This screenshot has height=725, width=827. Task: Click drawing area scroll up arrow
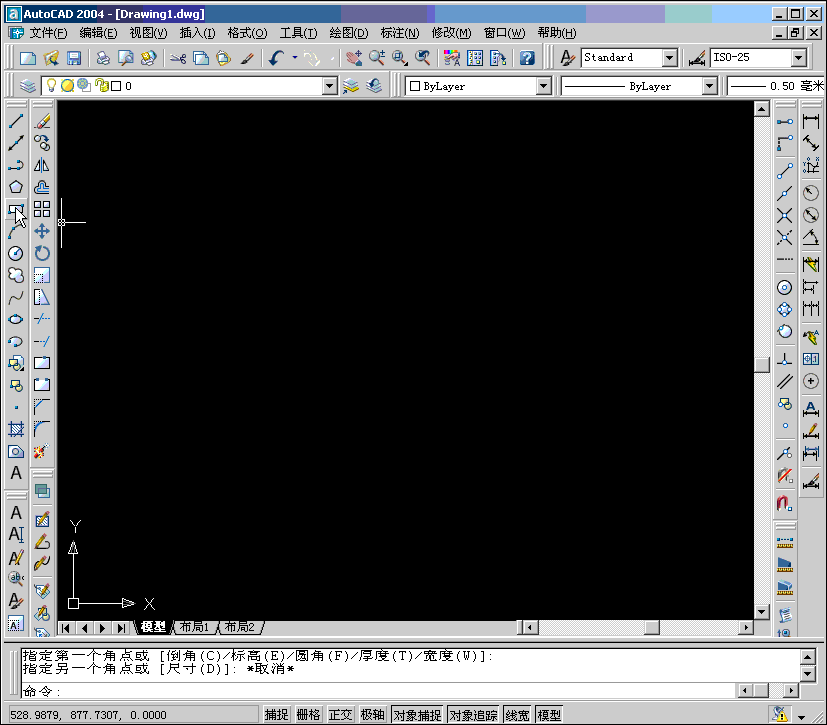tap(762, 109)
